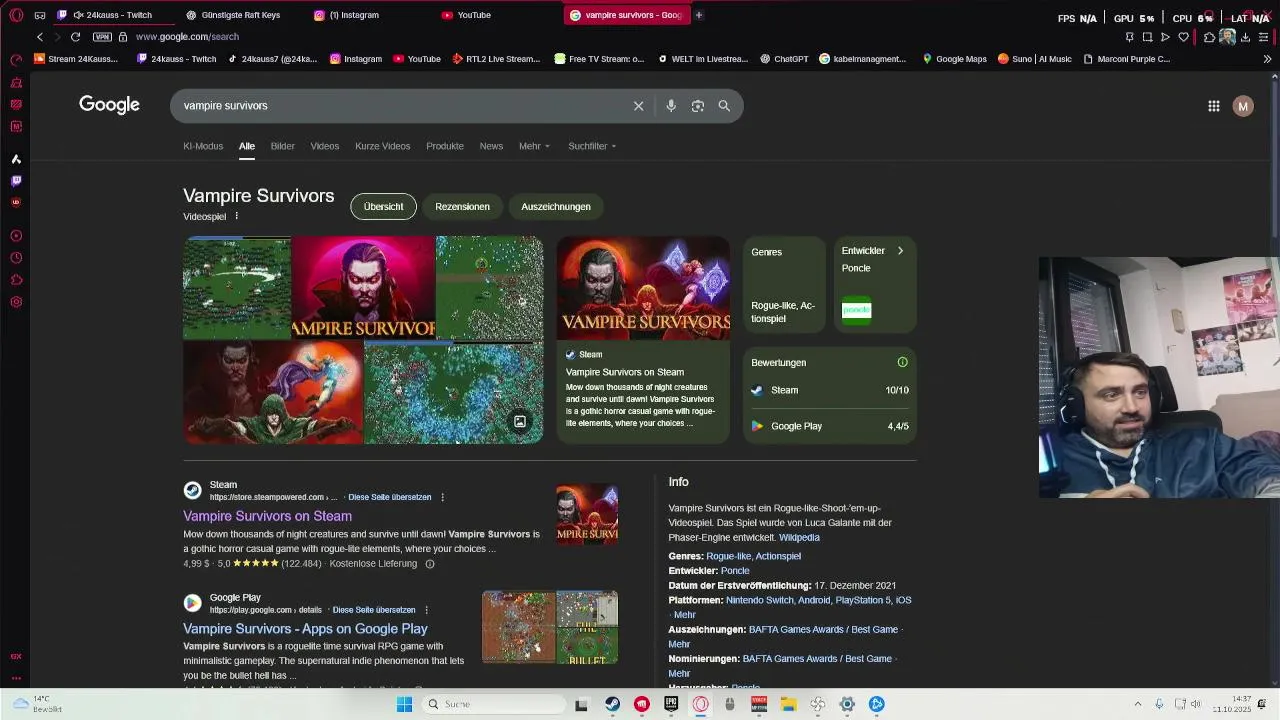
Task: Select the Übersicht chip
Action: click(383, 207)
